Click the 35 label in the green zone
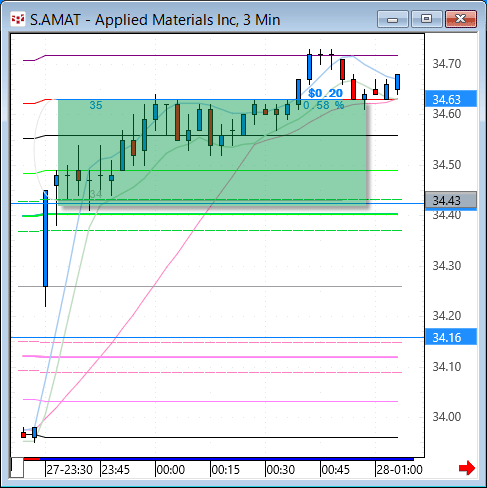The image size is (487, 488). (96, 105)
